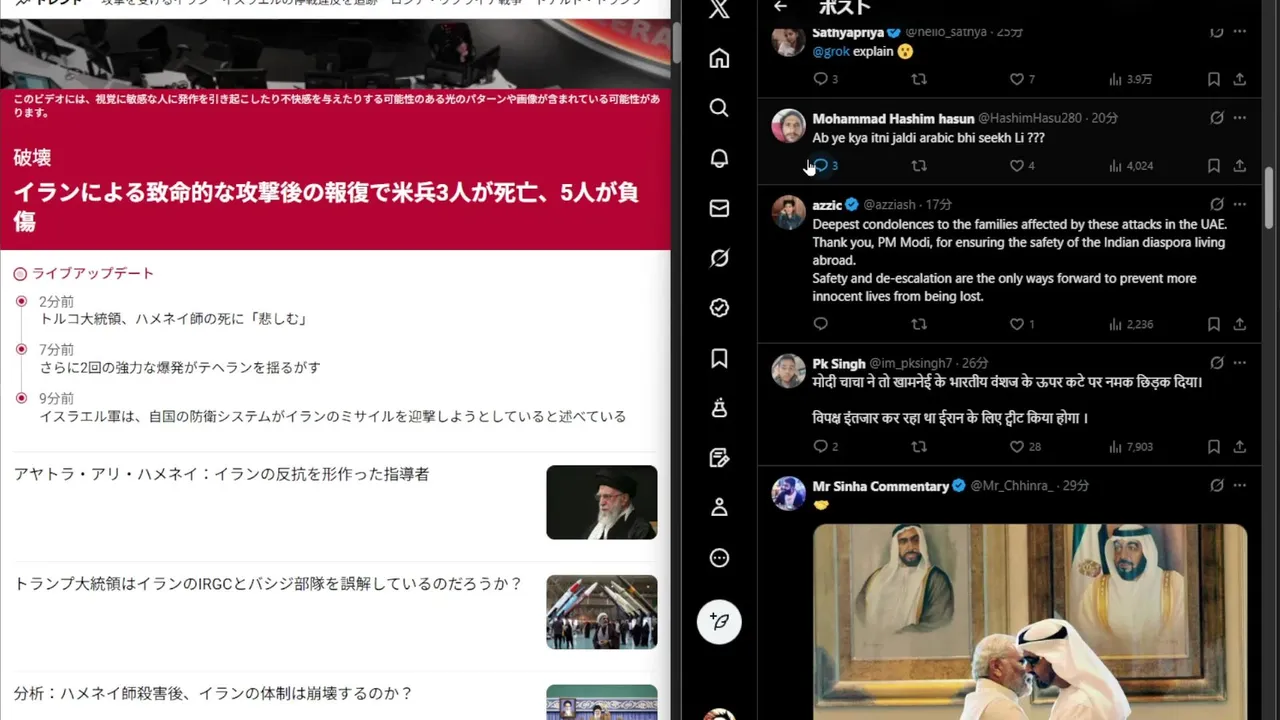Click Grok explain icon on azzic's post
Screen dimensions: 1280x720
point(1217,204)
